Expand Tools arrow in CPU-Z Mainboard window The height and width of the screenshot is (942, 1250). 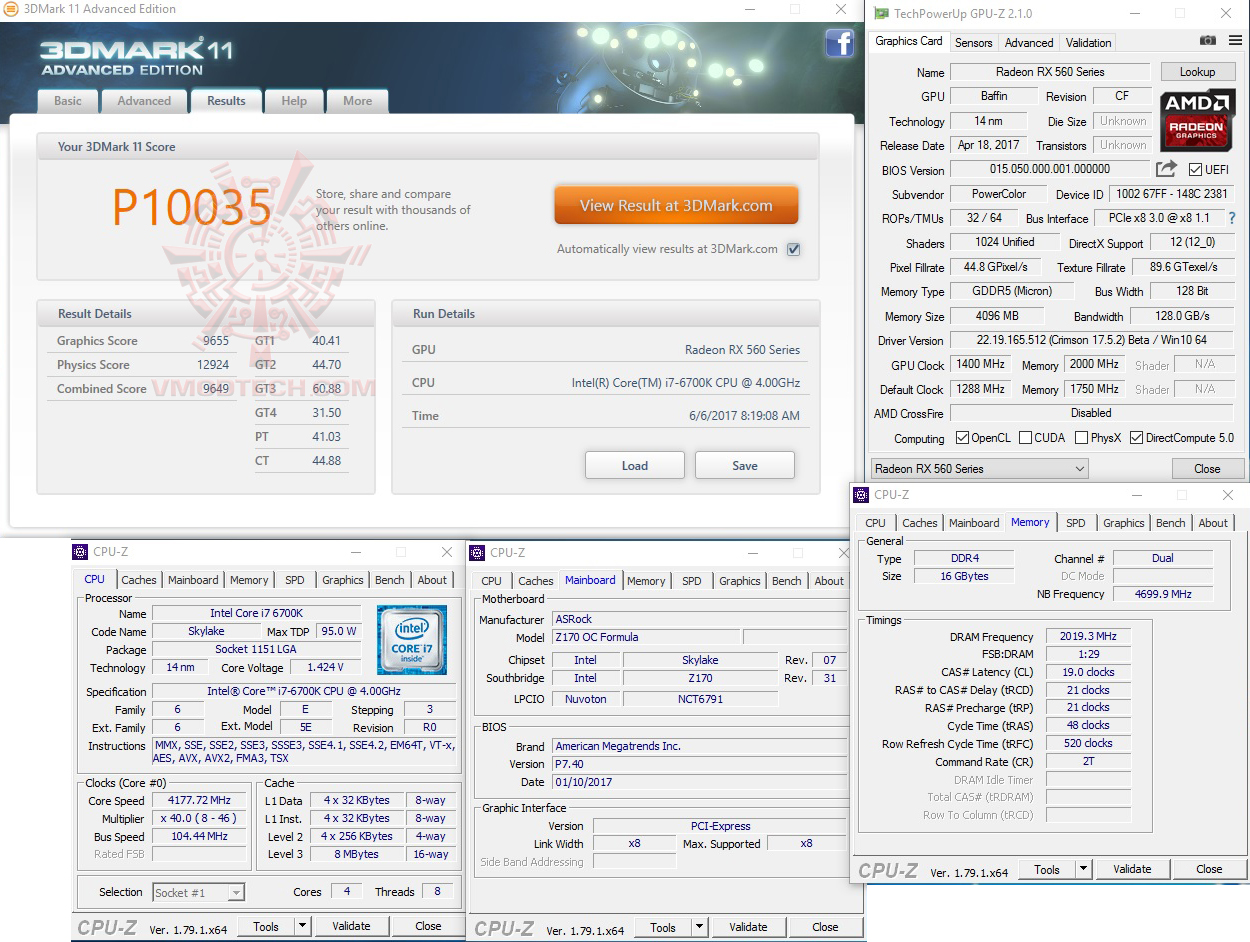(700, 928)
